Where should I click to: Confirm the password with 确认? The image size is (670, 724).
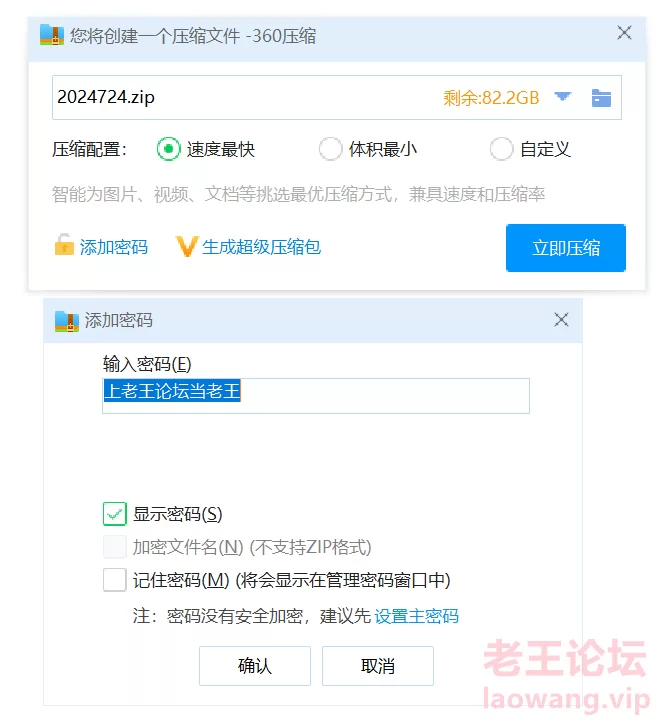coord(255,666)
